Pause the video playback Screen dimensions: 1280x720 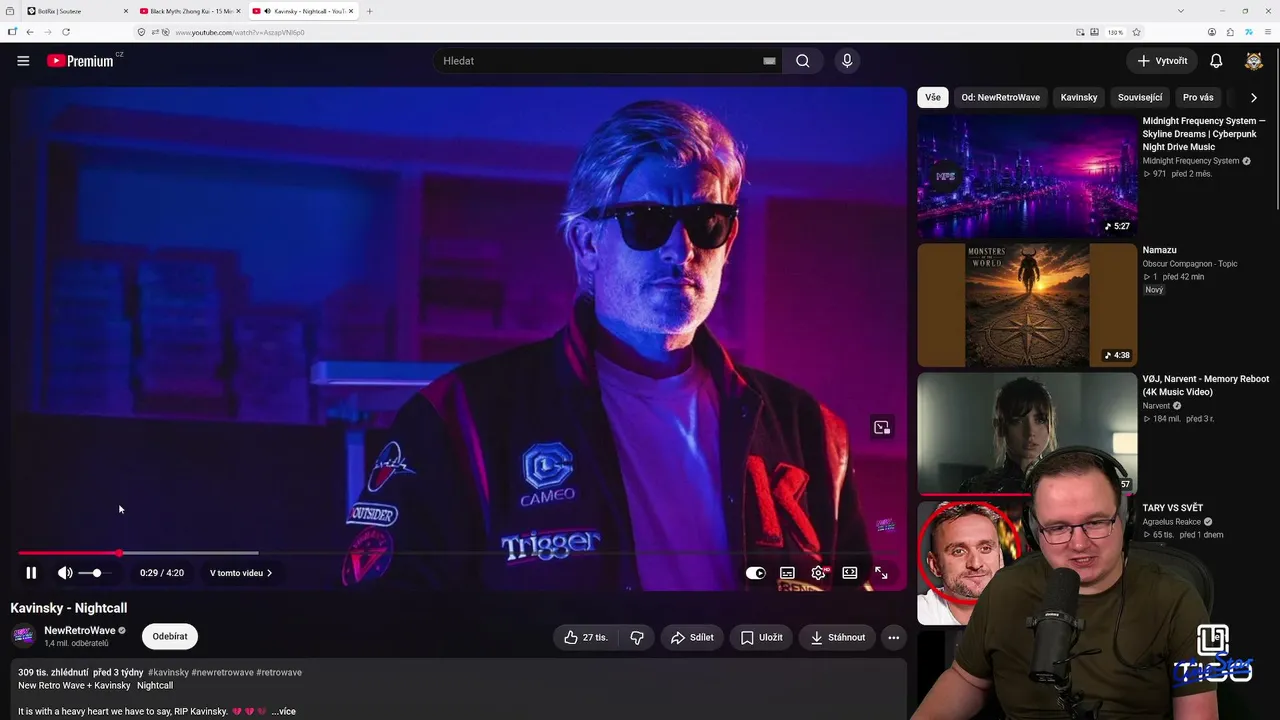coord(31,573)
